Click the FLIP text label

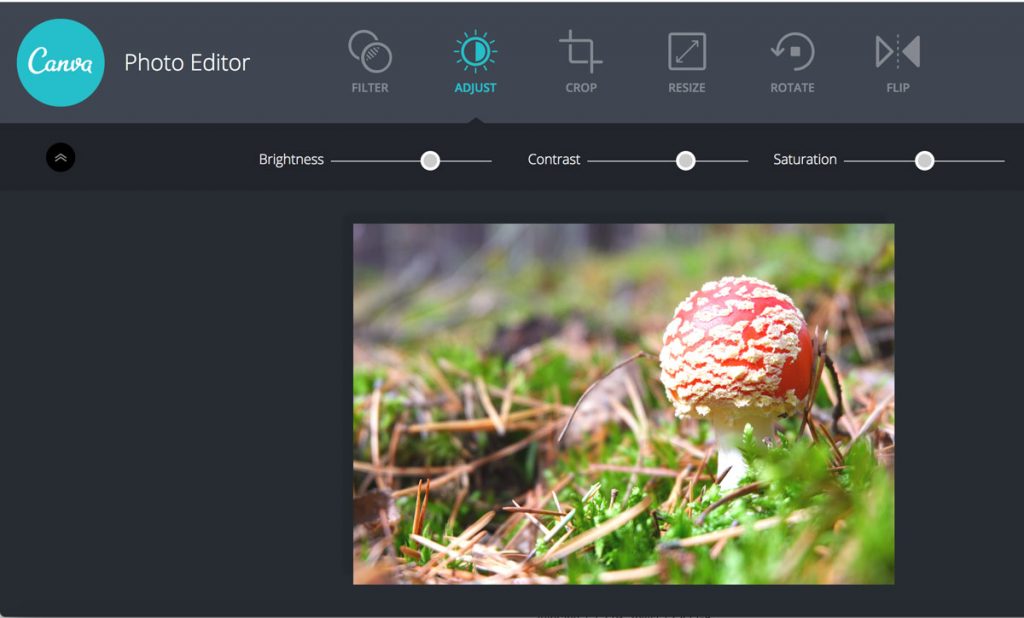898,88
